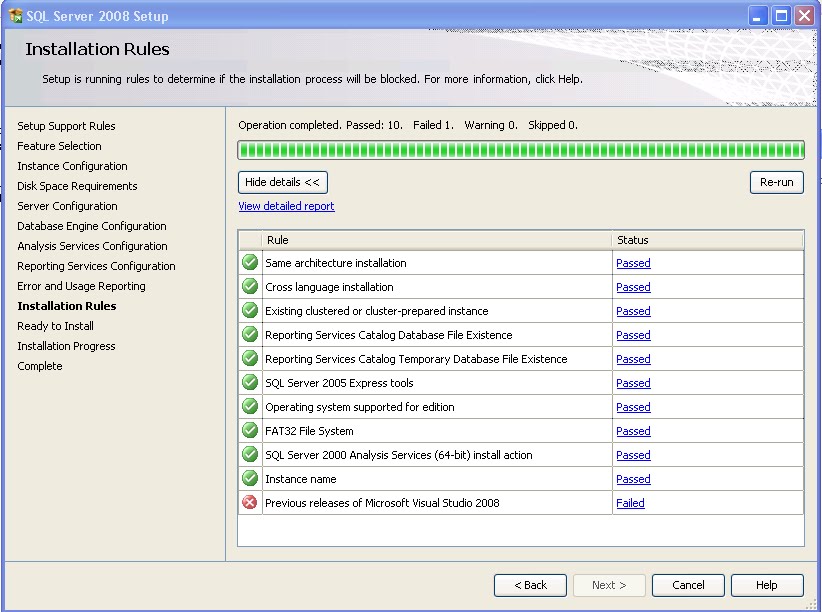Open Passed status for Instance name rule

click(633, 479)
